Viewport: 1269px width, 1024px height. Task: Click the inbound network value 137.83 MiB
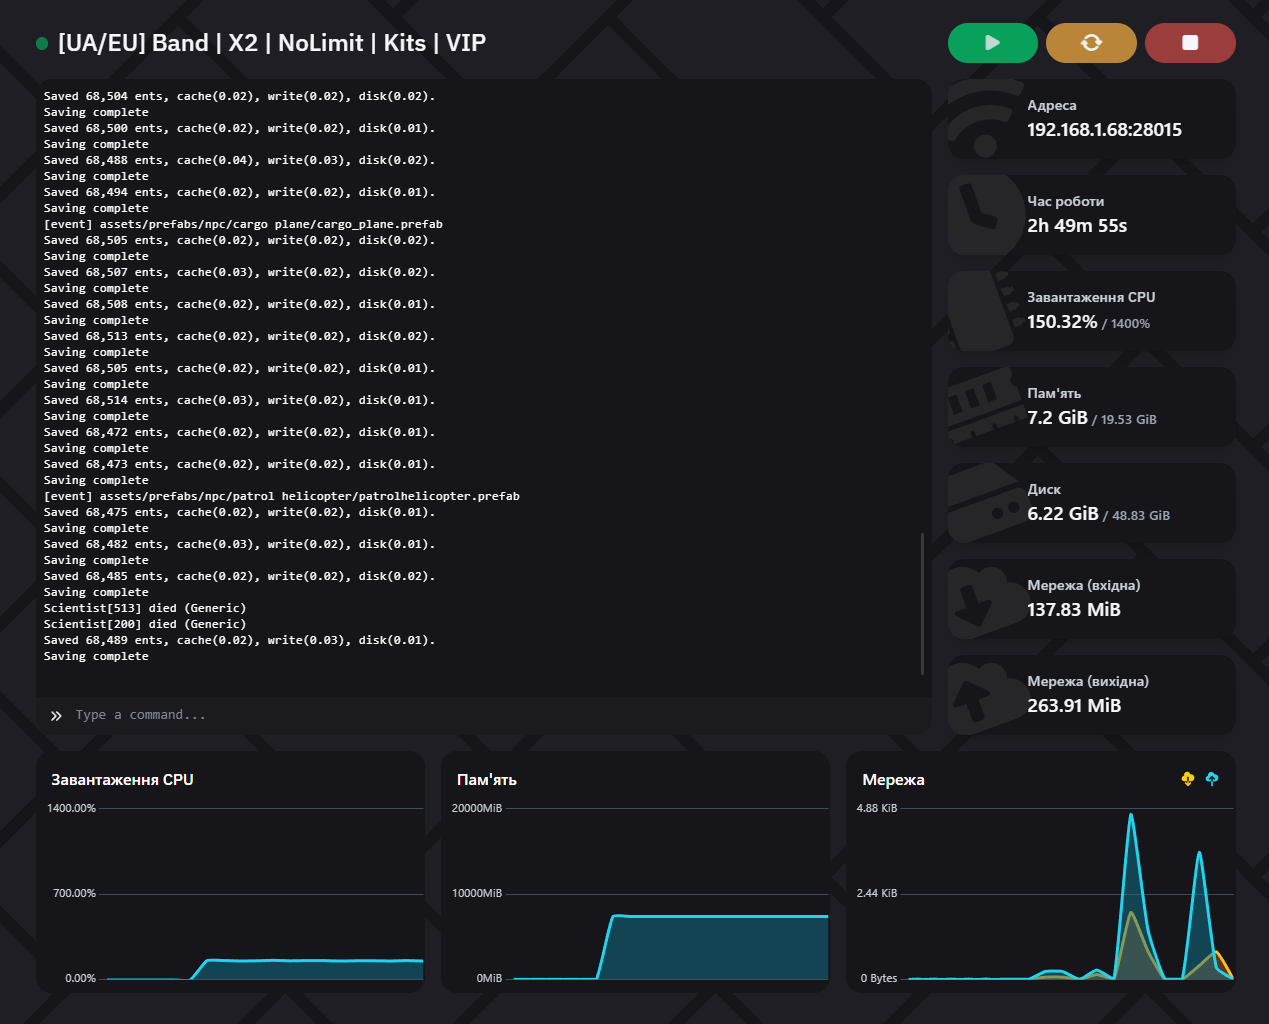pyautogui.click(x=1074, y=610)
